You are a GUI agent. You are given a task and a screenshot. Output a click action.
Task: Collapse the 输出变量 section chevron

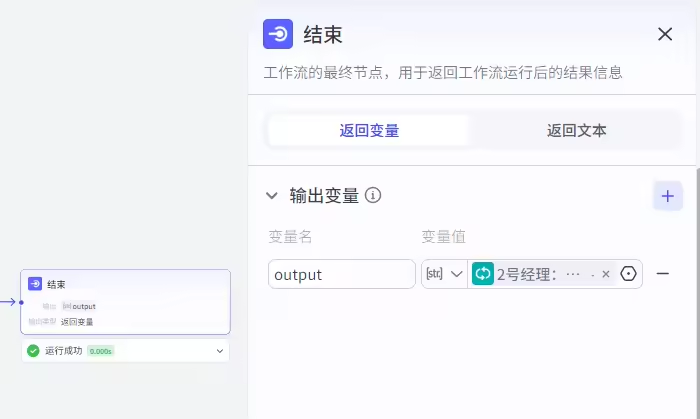pos(272,196)
